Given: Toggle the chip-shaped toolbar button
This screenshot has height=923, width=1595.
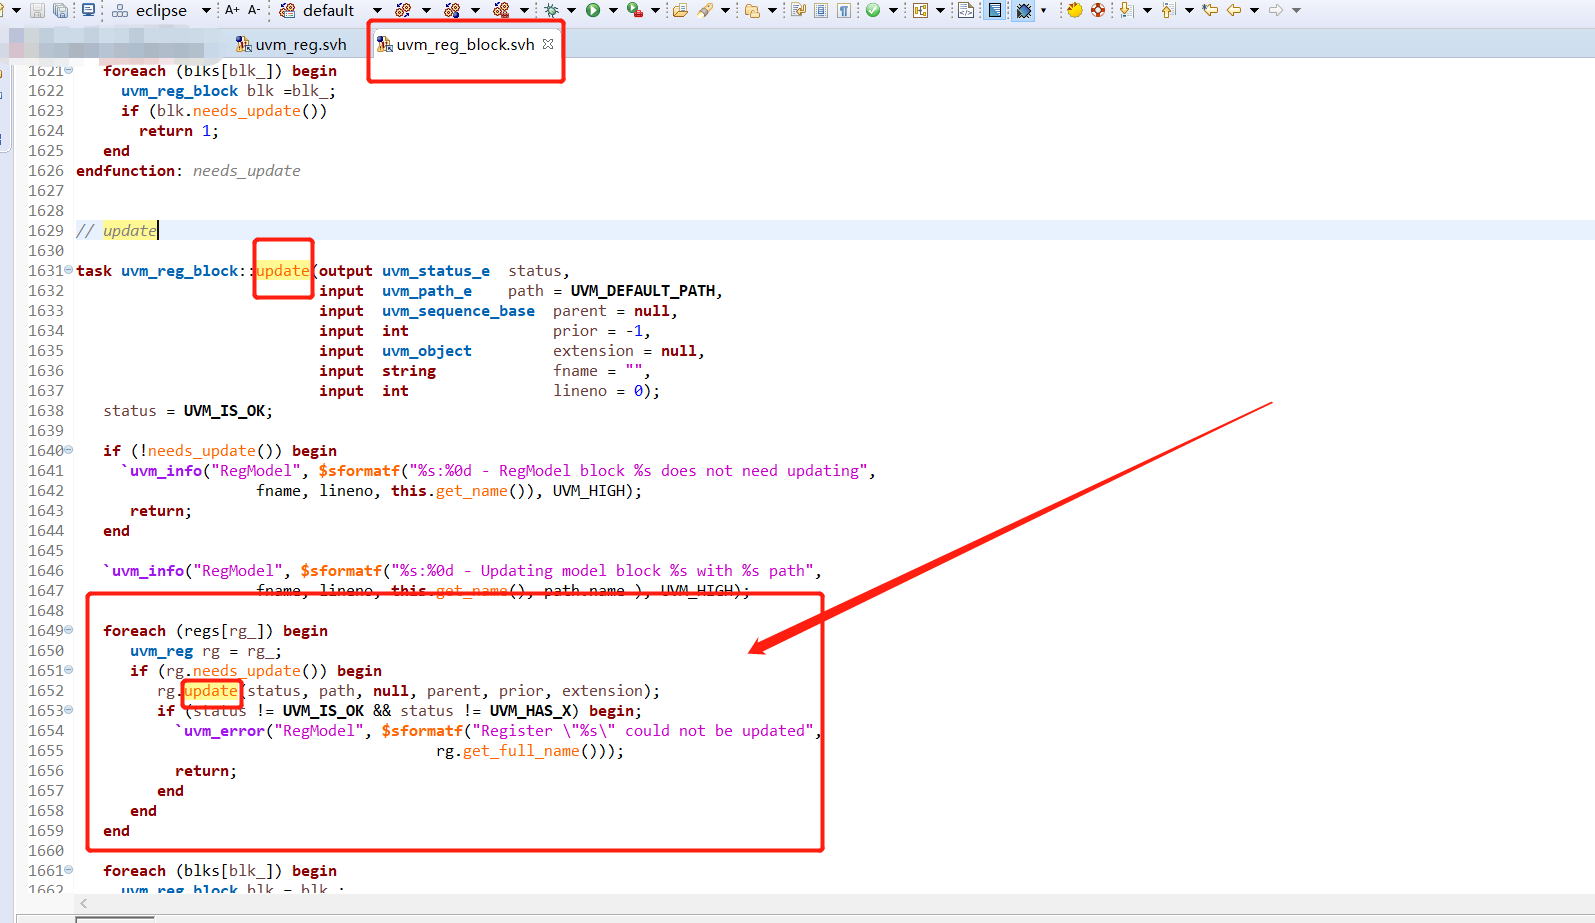Looking at the screenshot, I should 1024,10.
